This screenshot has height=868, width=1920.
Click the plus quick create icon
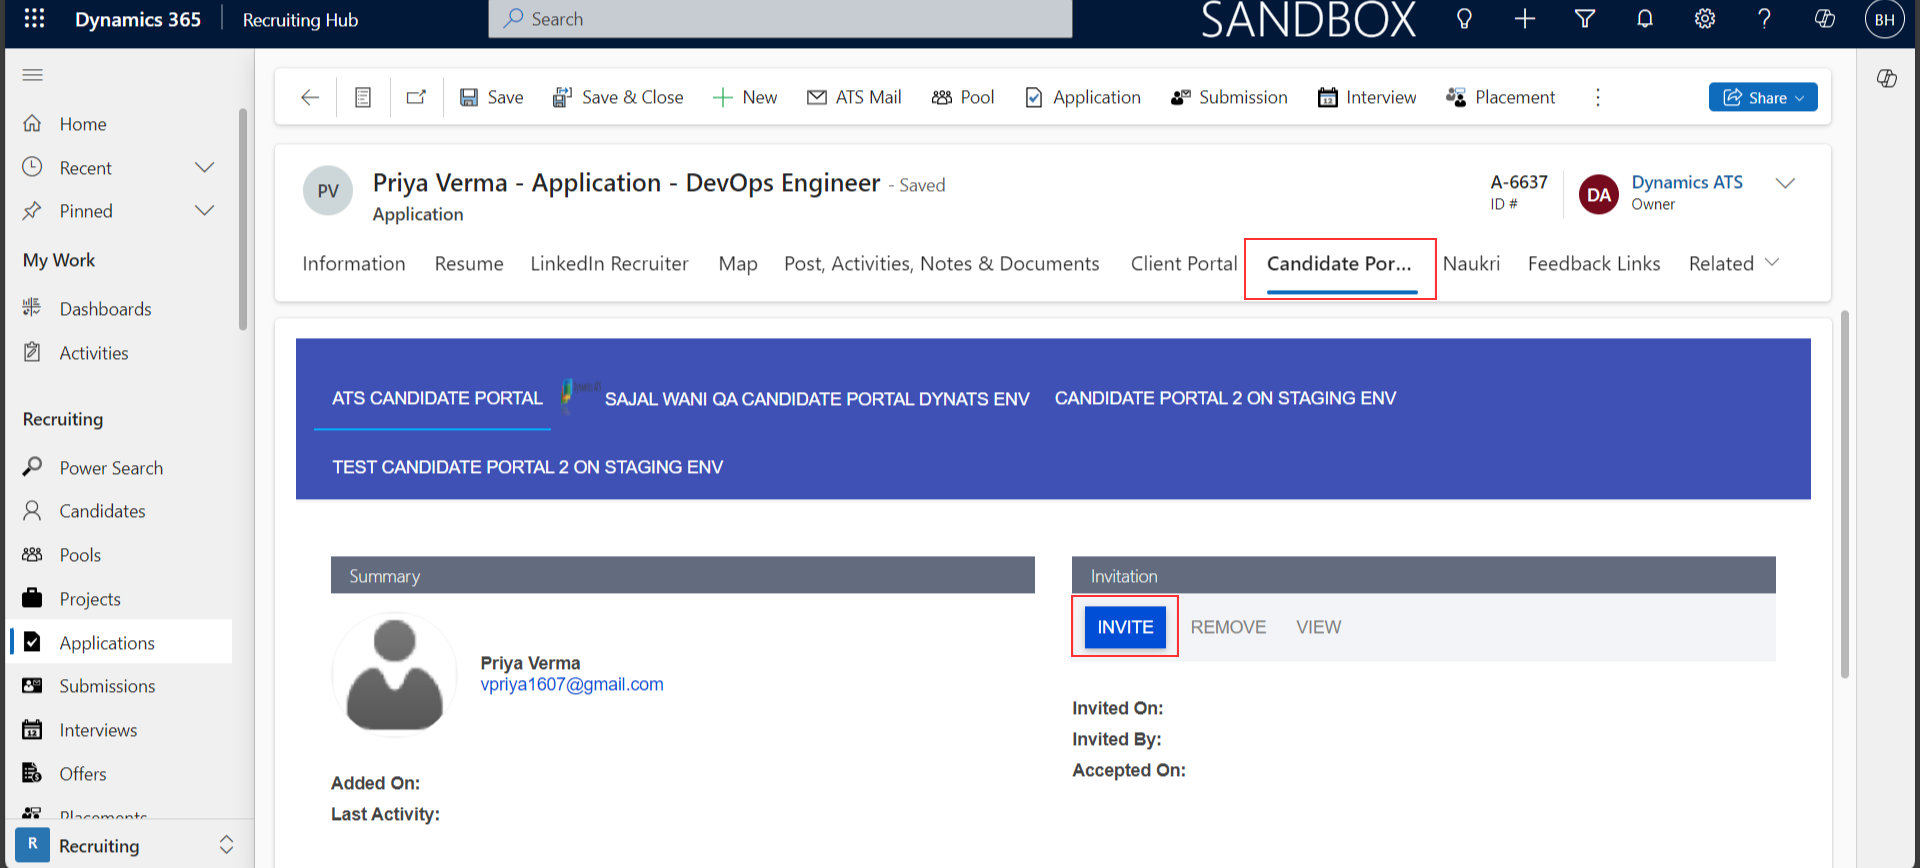1524,19
